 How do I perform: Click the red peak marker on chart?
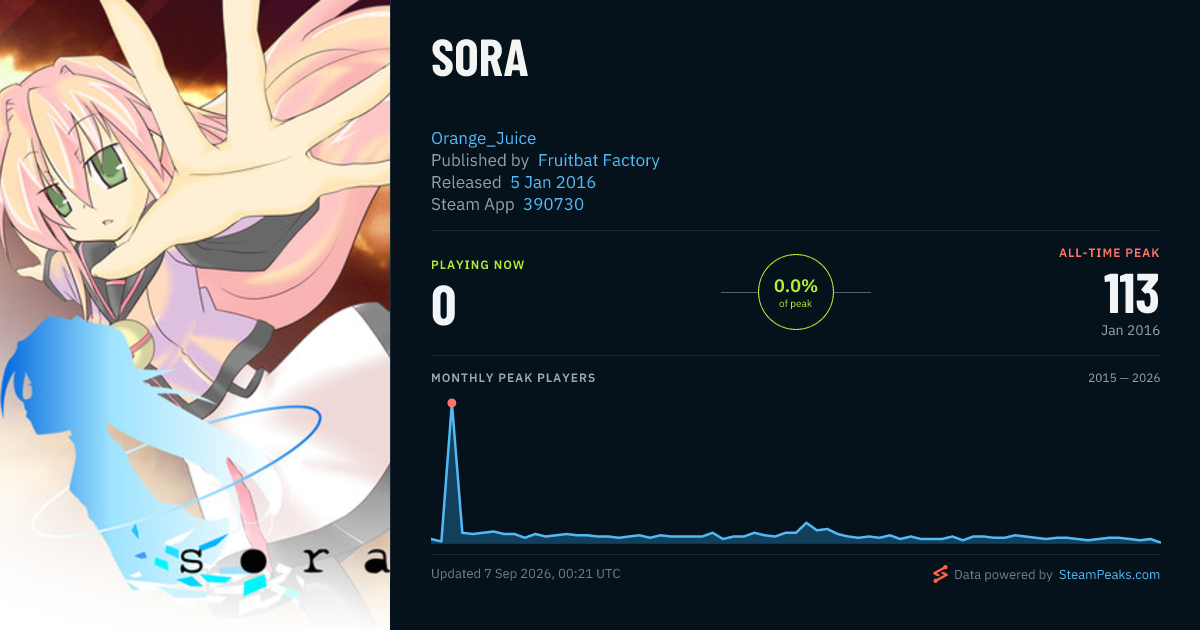(x=452, y=403)
